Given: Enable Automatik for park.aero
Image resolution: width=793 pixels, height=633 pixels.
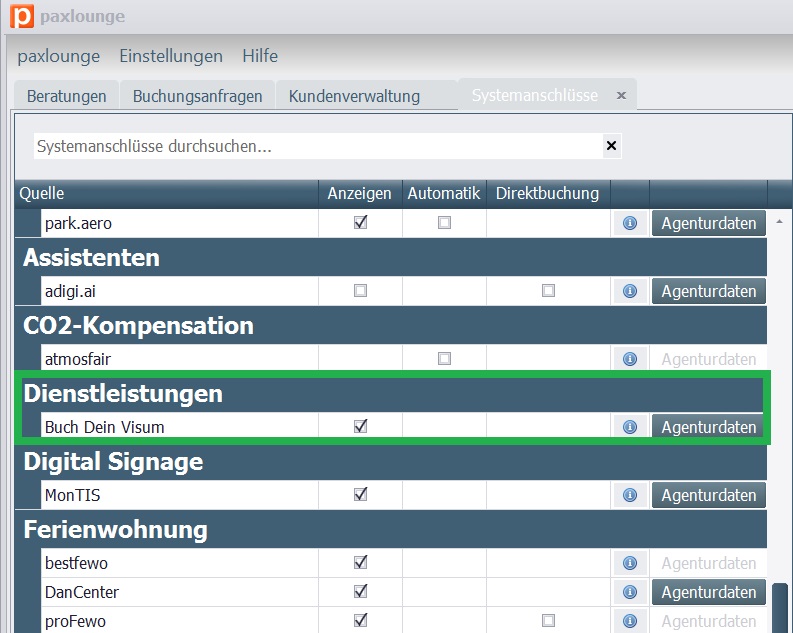Looking at the screenshot, I should click(444, 222).
